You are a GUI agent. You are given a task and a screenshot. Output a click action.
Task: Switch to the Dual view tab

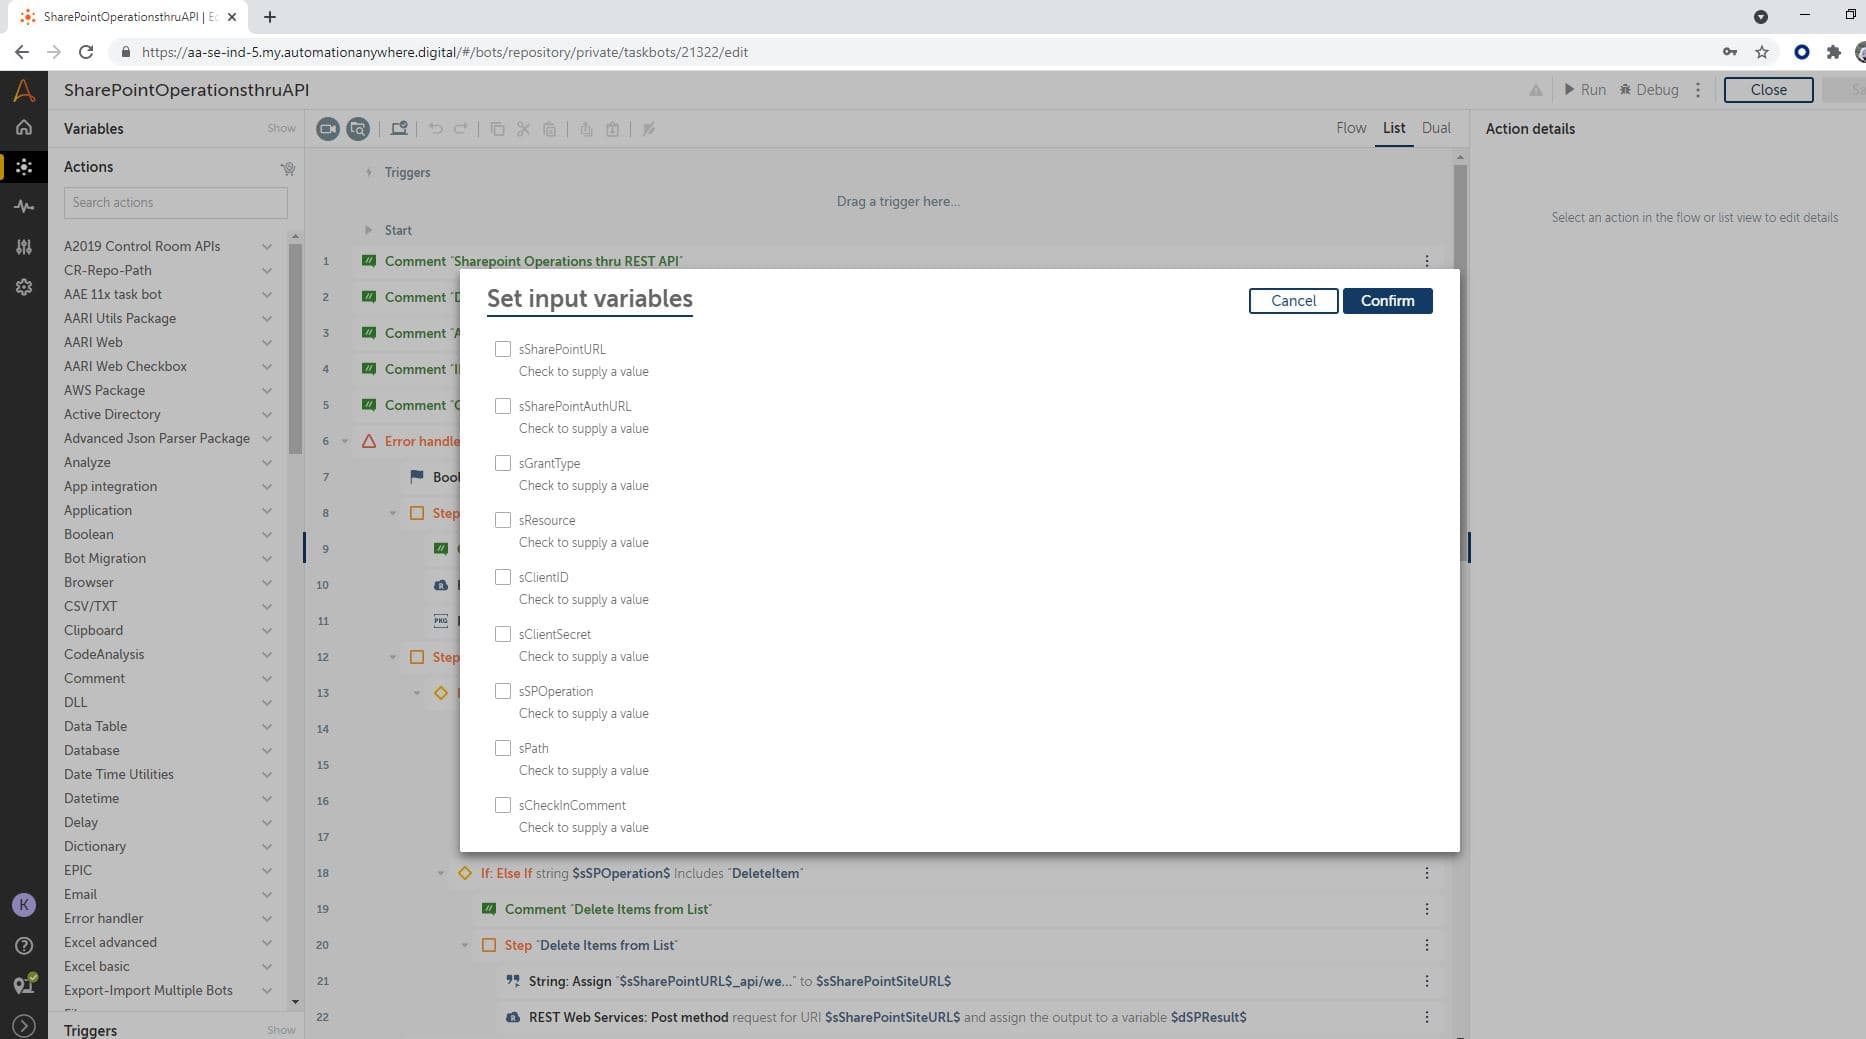point(1436,128)
